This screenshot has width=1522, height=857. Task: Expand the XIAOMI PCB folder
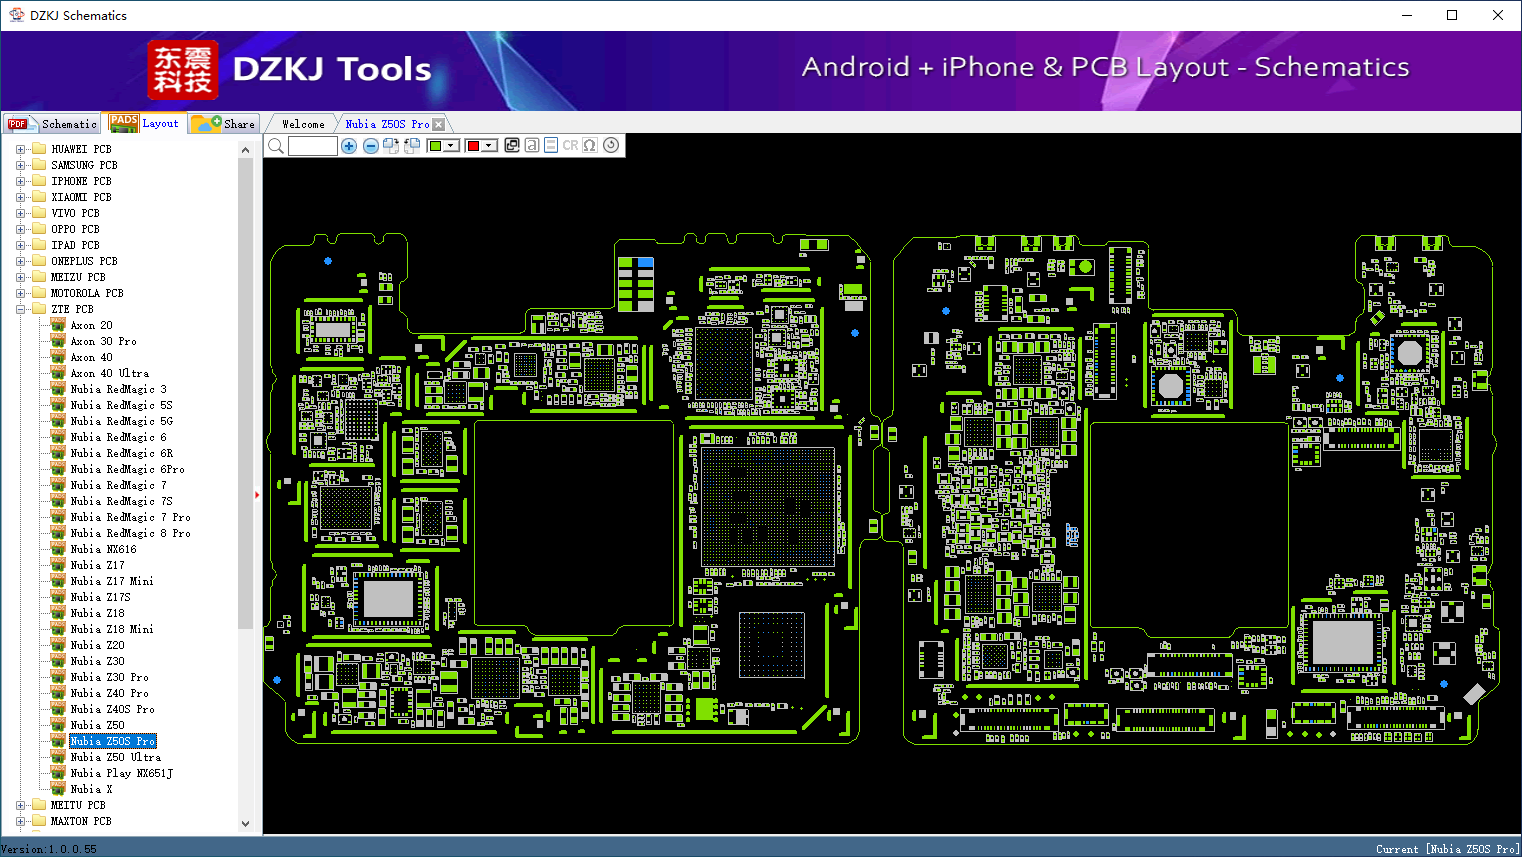click(21, 197)
